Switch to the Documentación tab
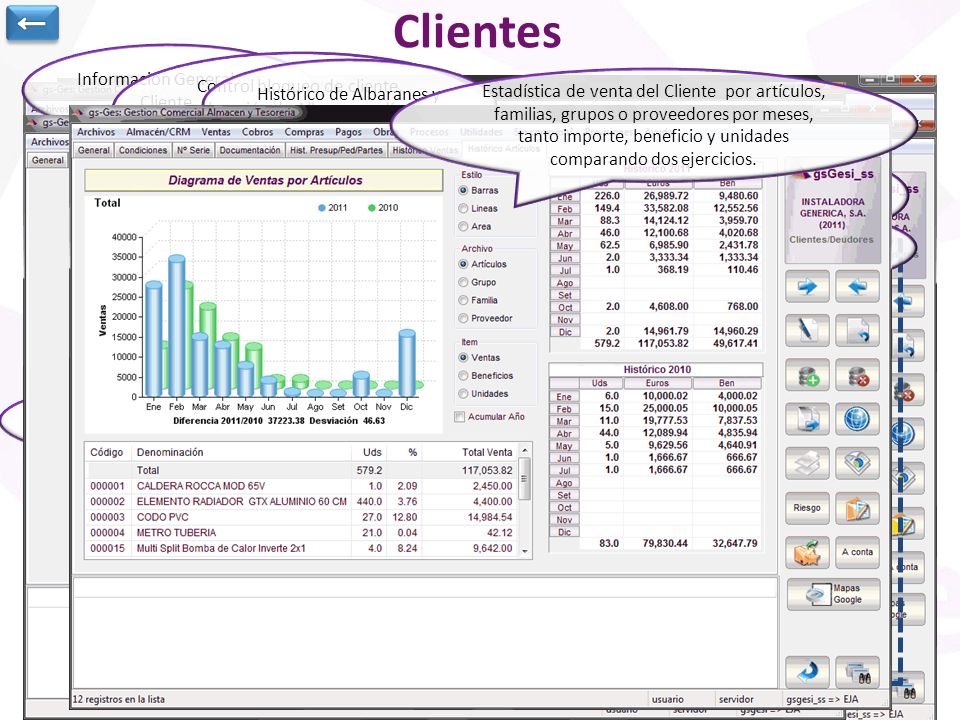Screen dimensions: 960x720 [250, 150]
